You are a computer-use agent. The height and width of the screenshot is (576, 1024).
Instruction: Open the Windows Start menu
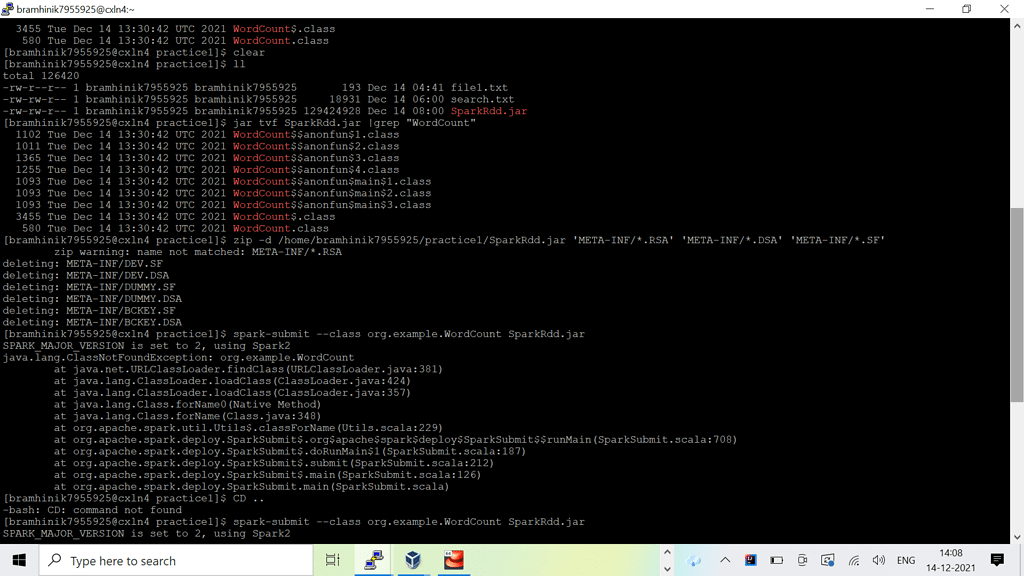click(18, 560)
